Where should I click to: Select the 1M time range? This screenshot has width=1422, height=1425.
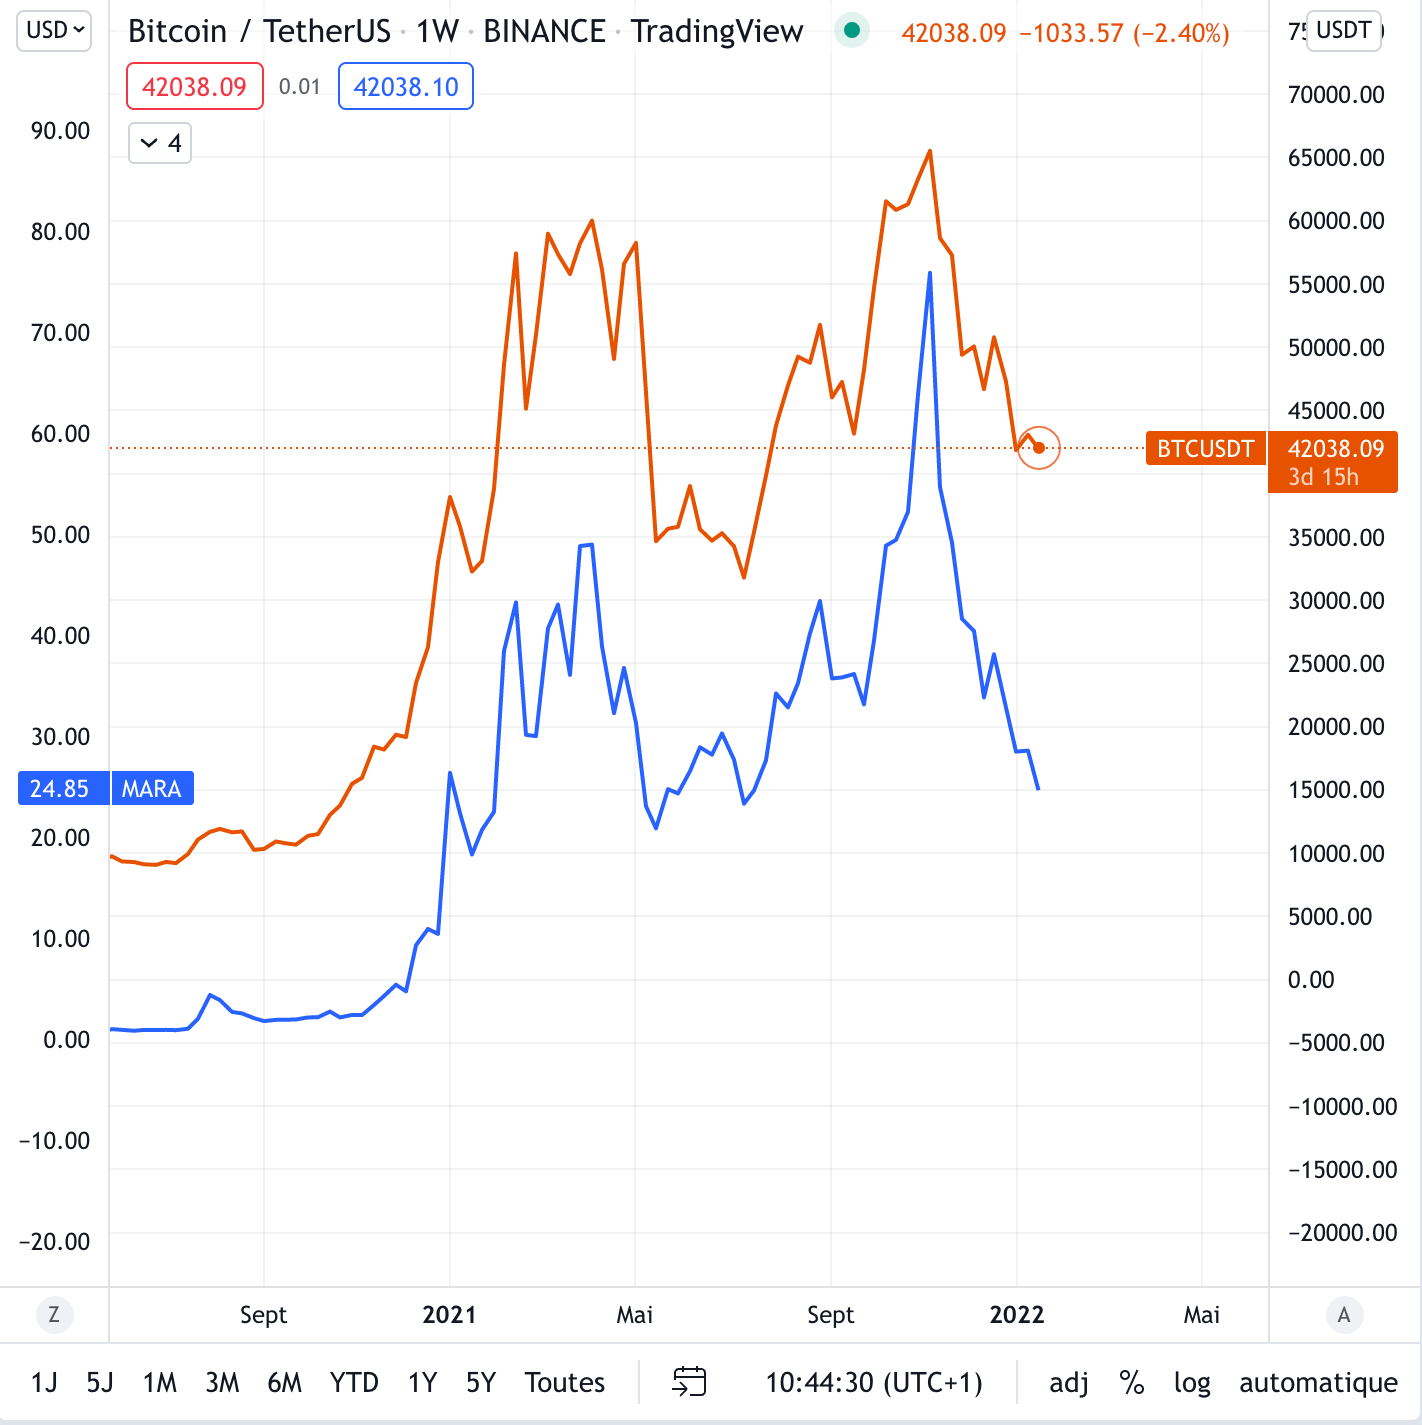click(160, 1382)
